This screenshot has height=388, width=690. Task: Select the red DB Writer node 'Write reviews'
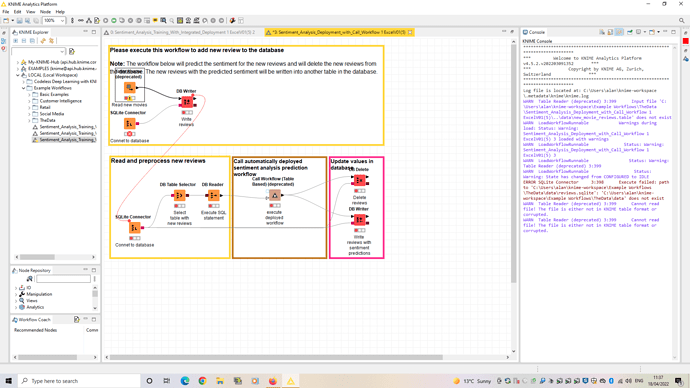coord(187,102)
